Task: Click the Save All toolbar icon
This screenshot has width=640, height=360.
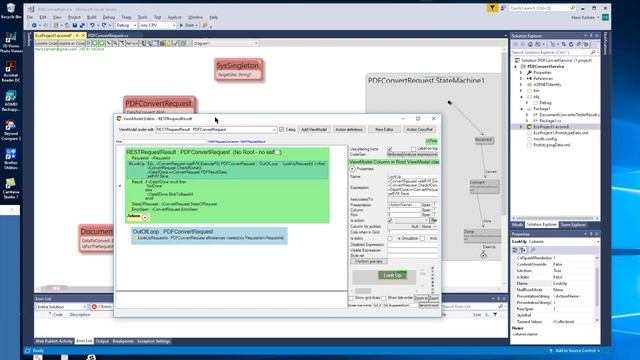Action: [x=82, y=25]
